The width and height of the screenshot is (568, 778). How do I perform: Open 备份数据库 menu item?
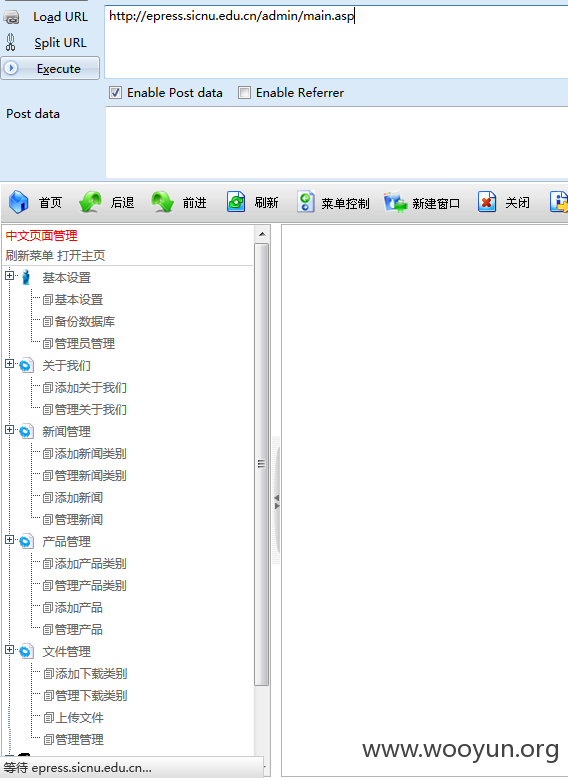85,322
